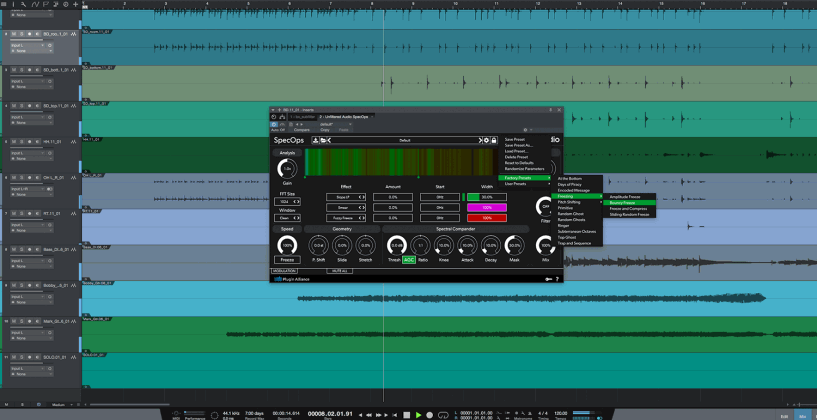Open the SpecOps settings gear icon
This screenshot has width=817, height=420.
point(486,140)
